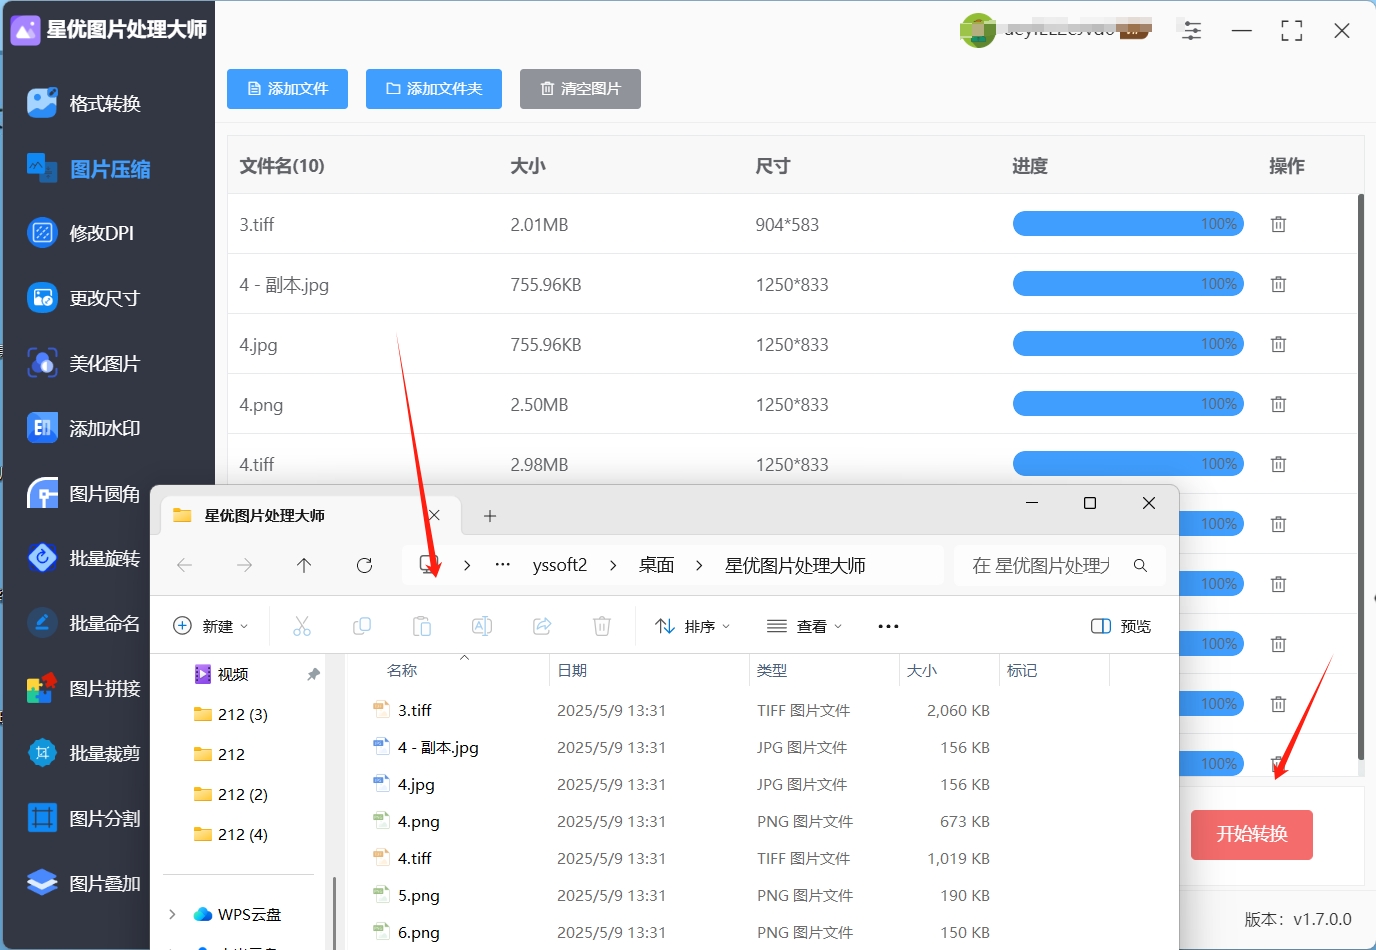Sort by 日期 column header
The image size is (1376, 950).
[x=572, y=671]
